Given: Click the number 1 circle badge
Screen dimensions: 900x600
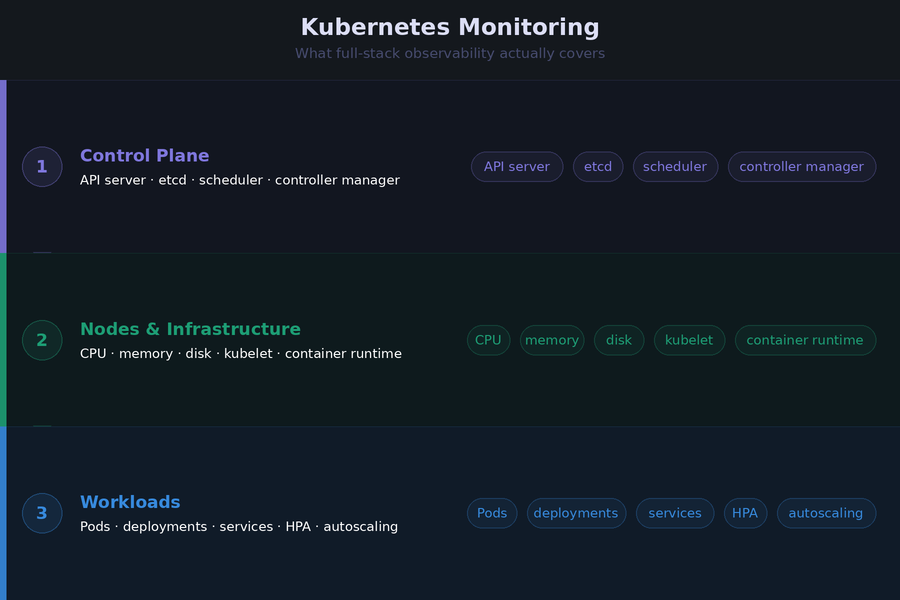Looking at the screenshot, I should [x=42, y=167].
